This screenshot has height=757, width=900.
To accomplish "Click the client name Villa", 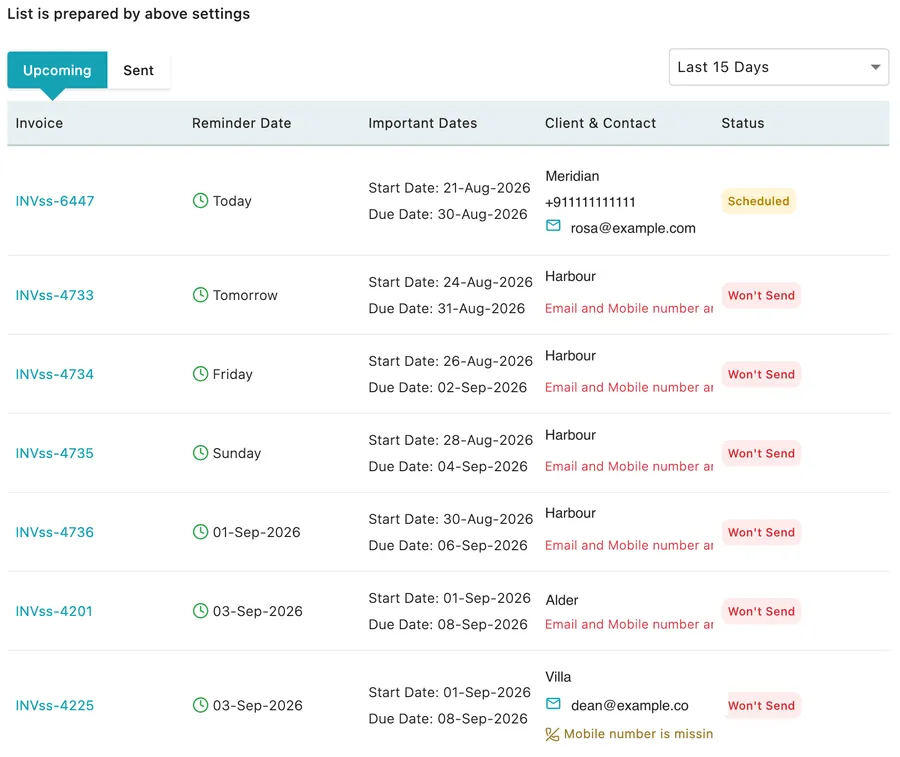I will point(558,677).
